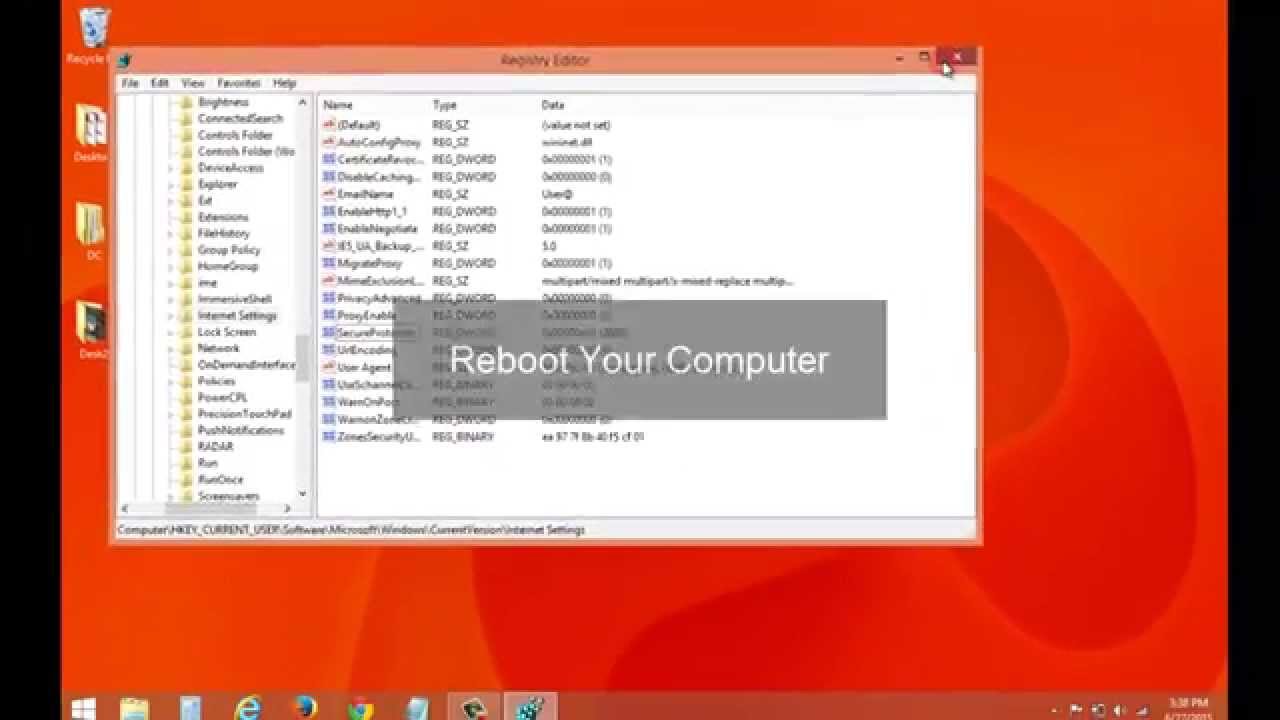
Task: Select the Run key
Action: click(207, 463)
